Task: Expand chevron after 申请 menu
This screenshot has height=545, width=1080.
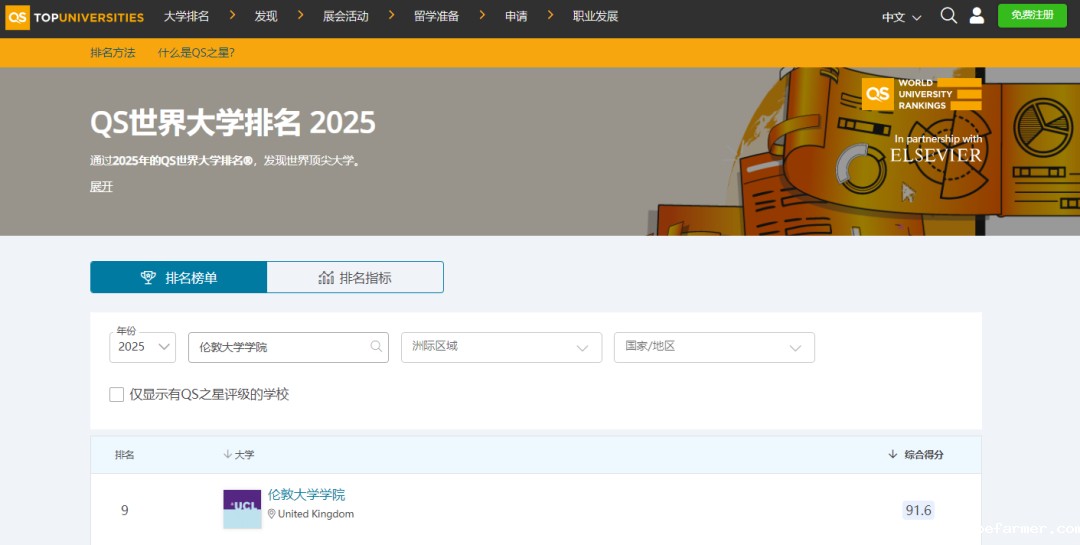Action: click(550, 14)
